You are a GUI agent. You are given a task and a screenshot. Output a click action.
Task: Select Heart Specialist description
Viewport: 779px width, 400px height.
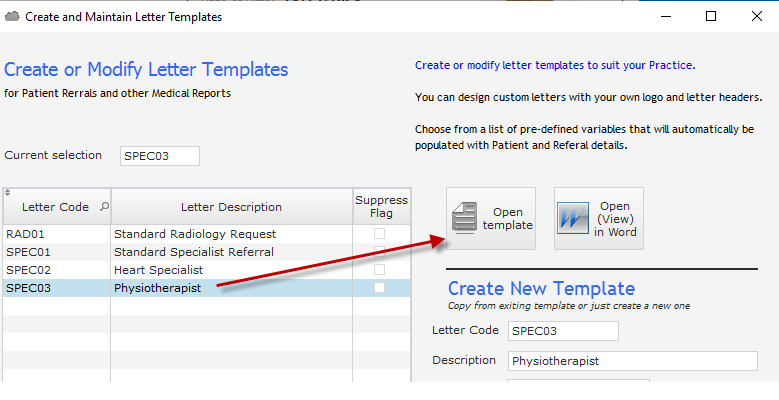(x=232, y=270)
